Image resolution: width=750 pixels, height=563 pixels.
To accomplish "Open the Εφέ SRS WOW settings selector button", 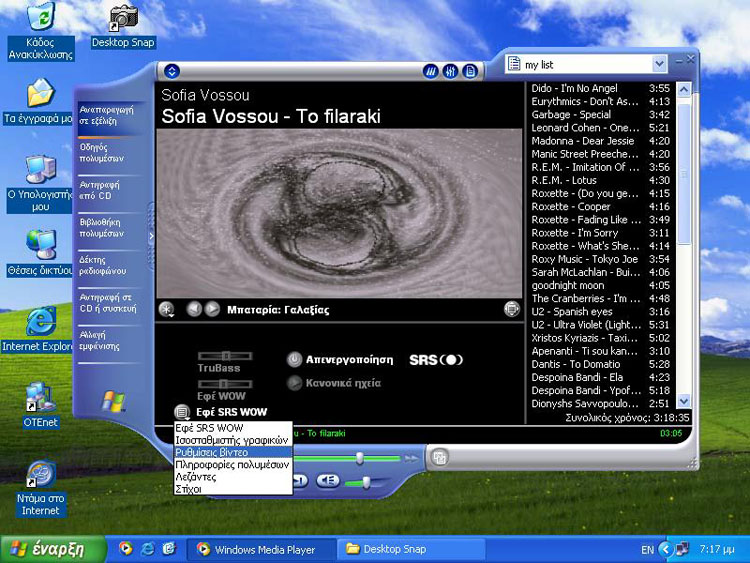I will 182,412.
